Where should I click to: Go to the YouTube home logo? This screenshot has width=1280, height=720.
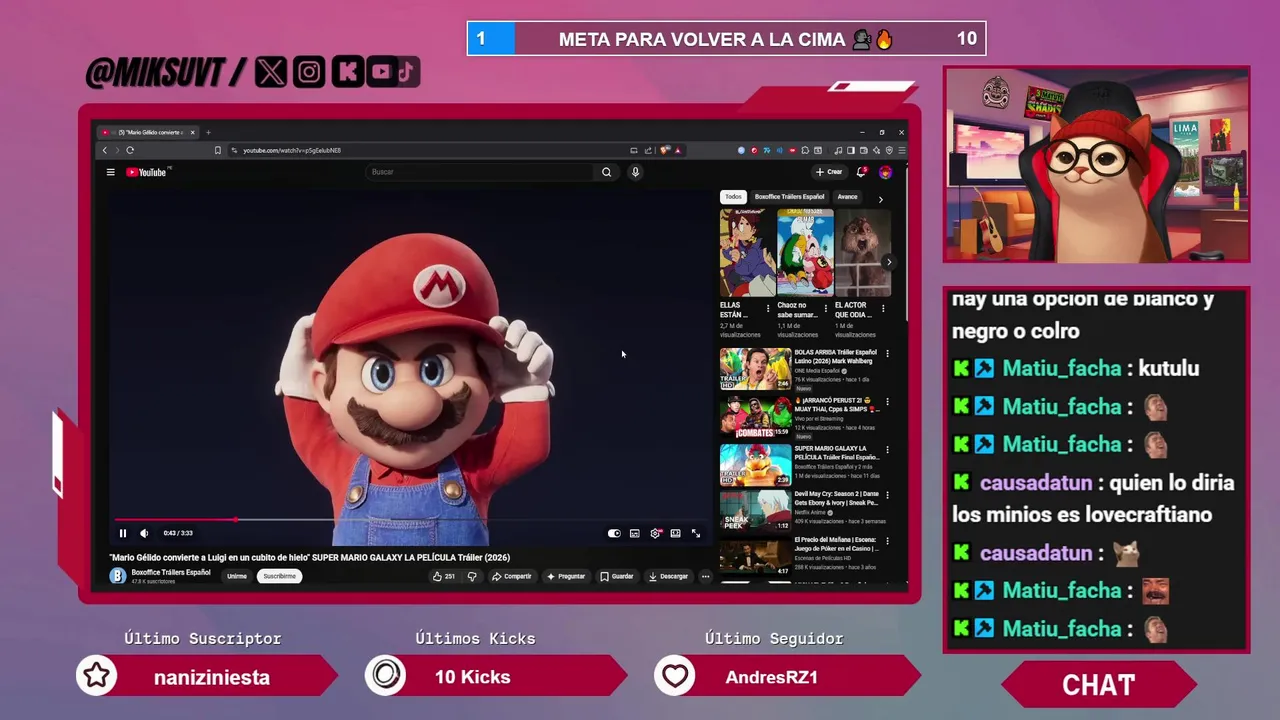pos(147,172)
